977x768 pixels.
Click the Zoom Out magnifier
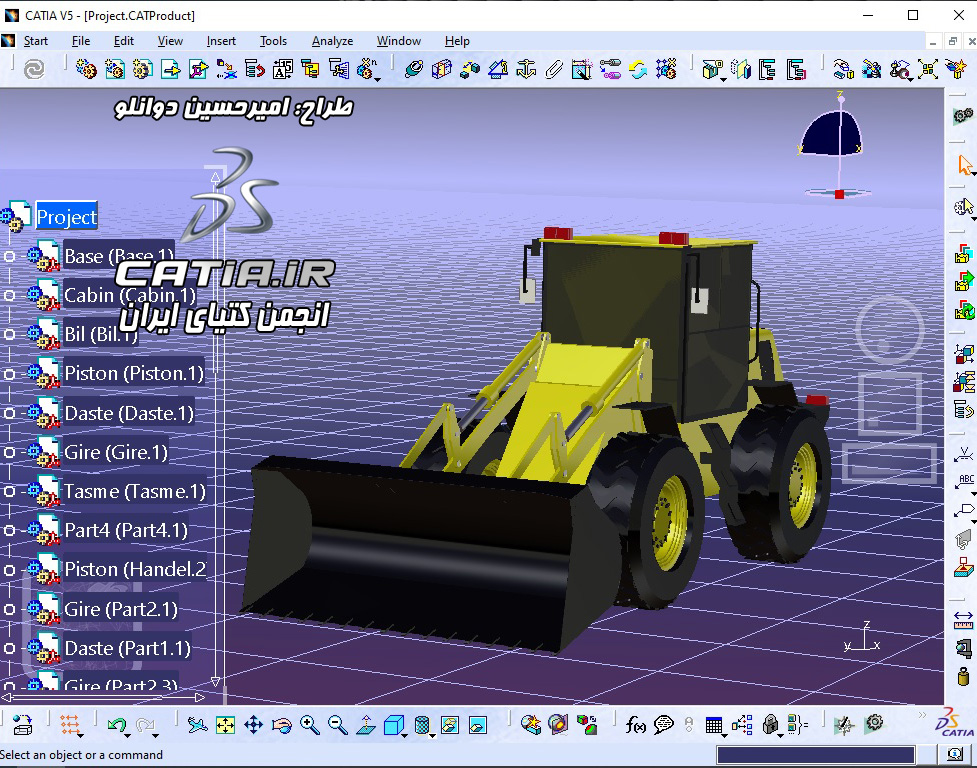(338, 724)
